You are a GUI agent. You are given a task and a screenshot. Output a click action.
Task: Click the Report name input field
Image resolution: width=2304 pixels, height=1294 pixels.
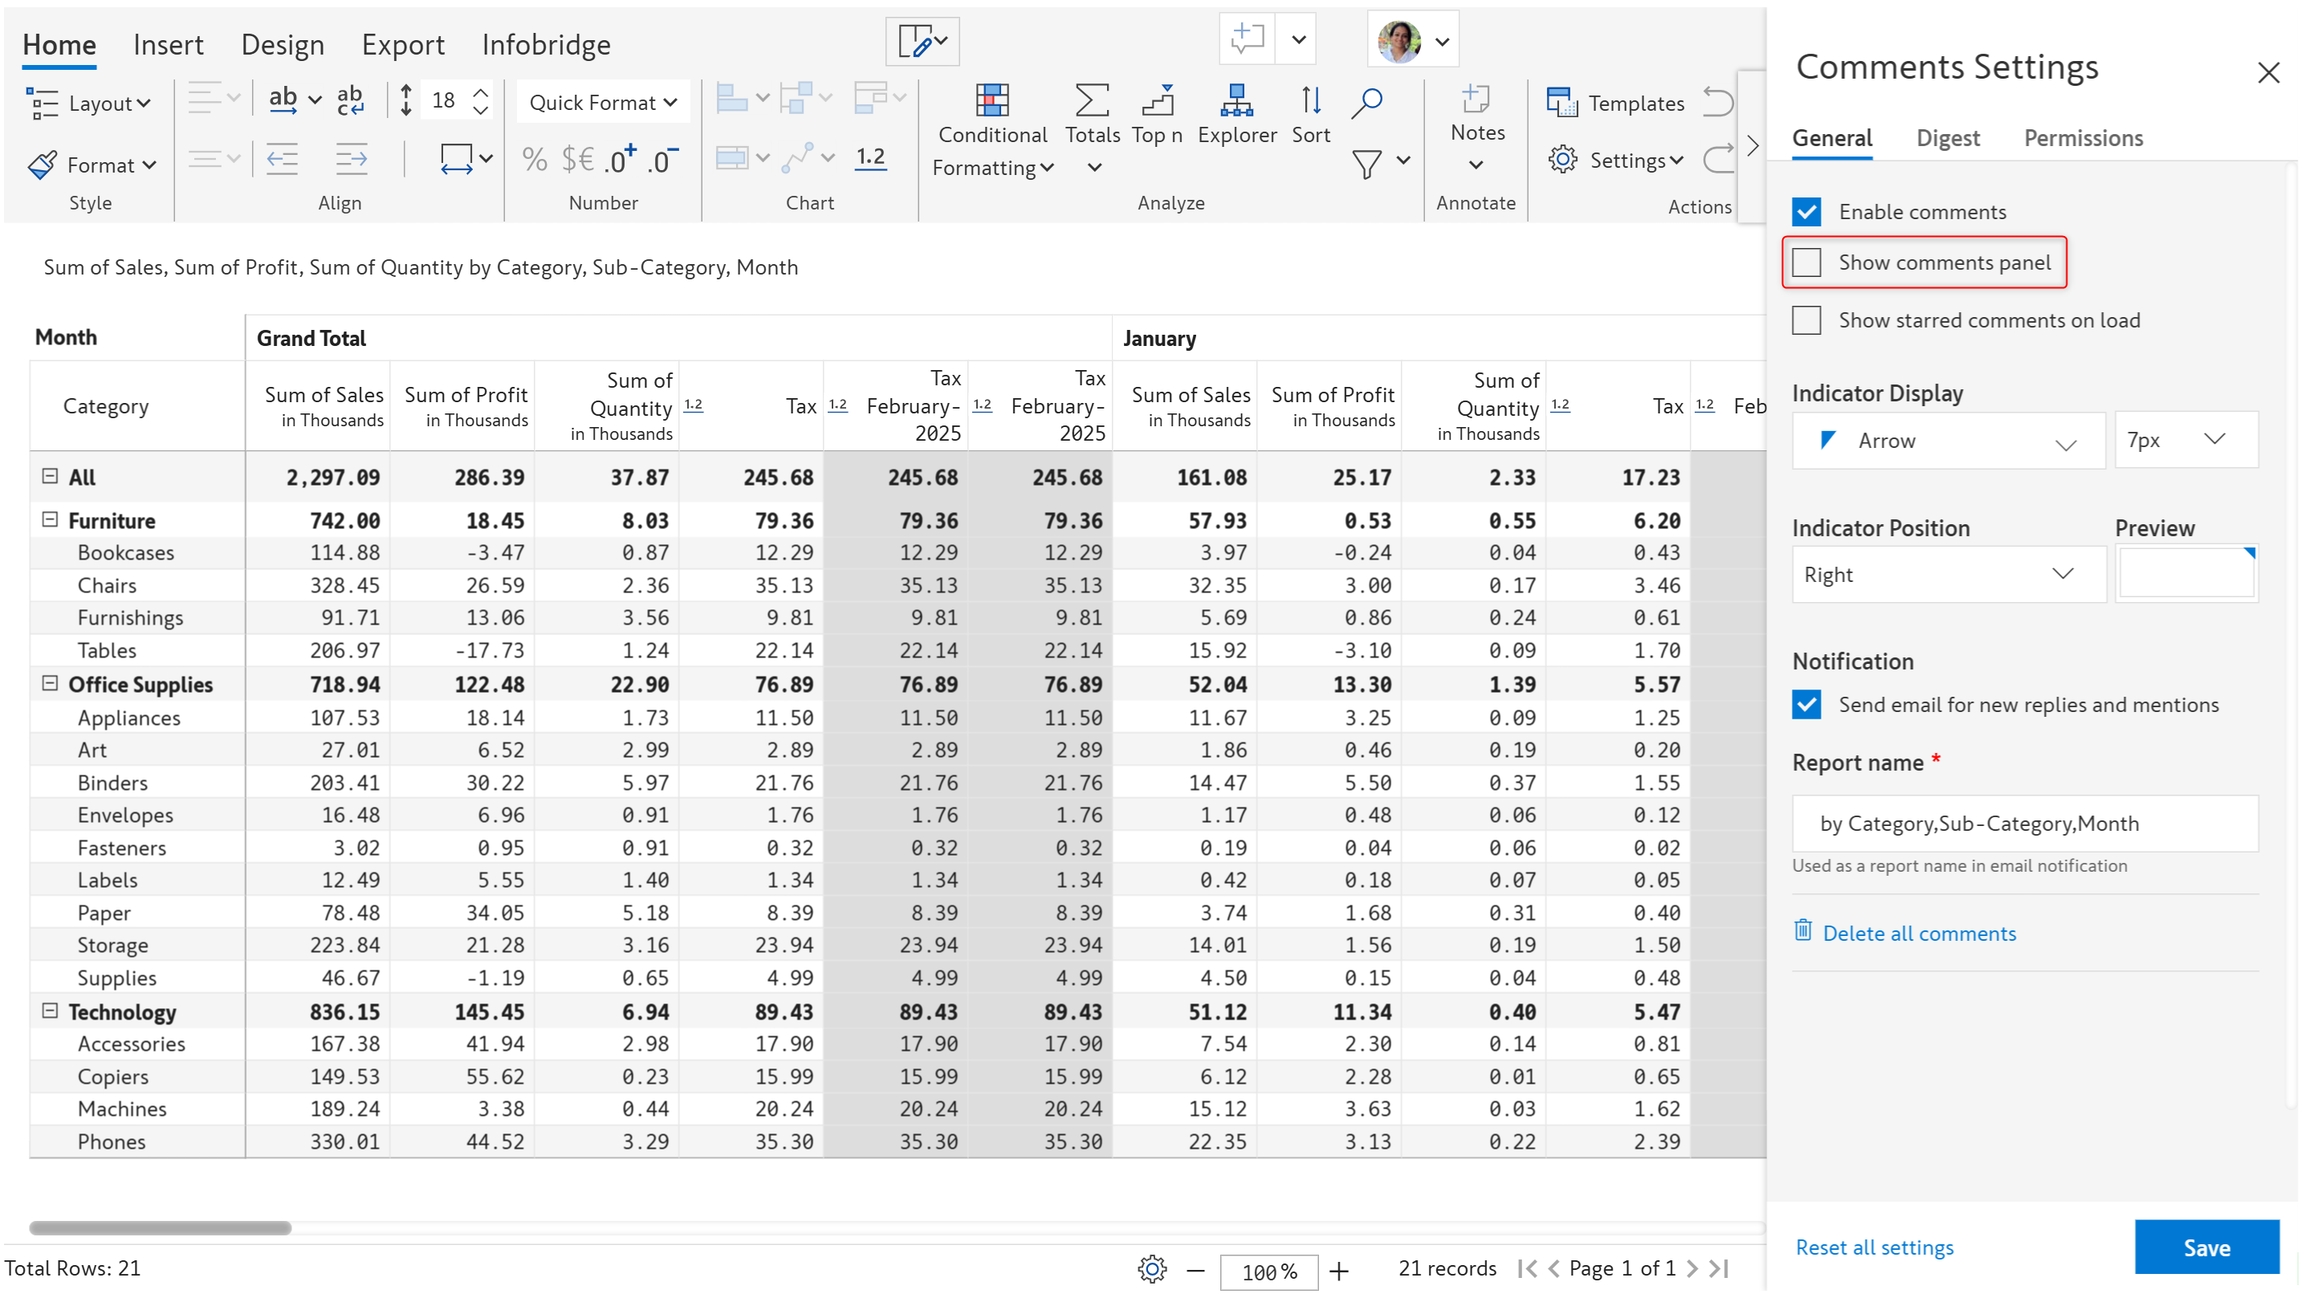(x=2024, y=824)
